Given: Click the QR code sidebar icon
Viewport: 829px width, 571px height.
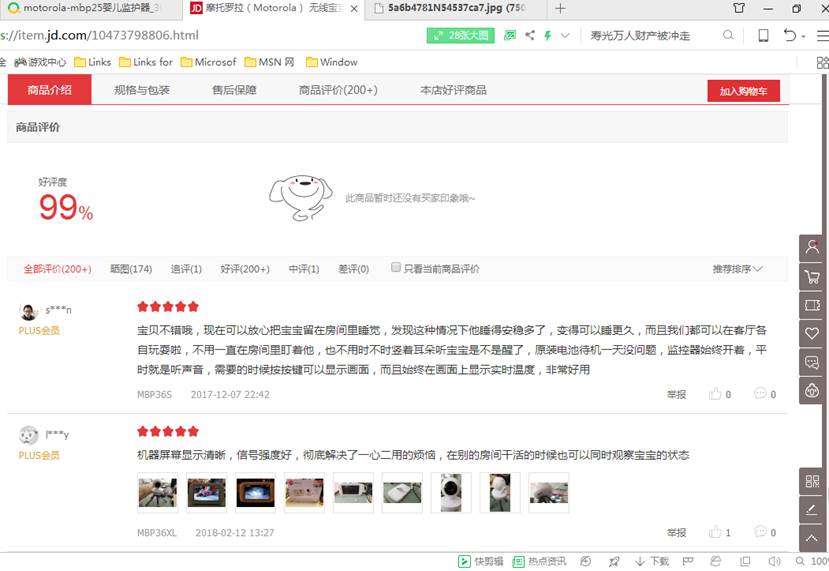Looking at the screenshot, I should click(x=811, y=481).
